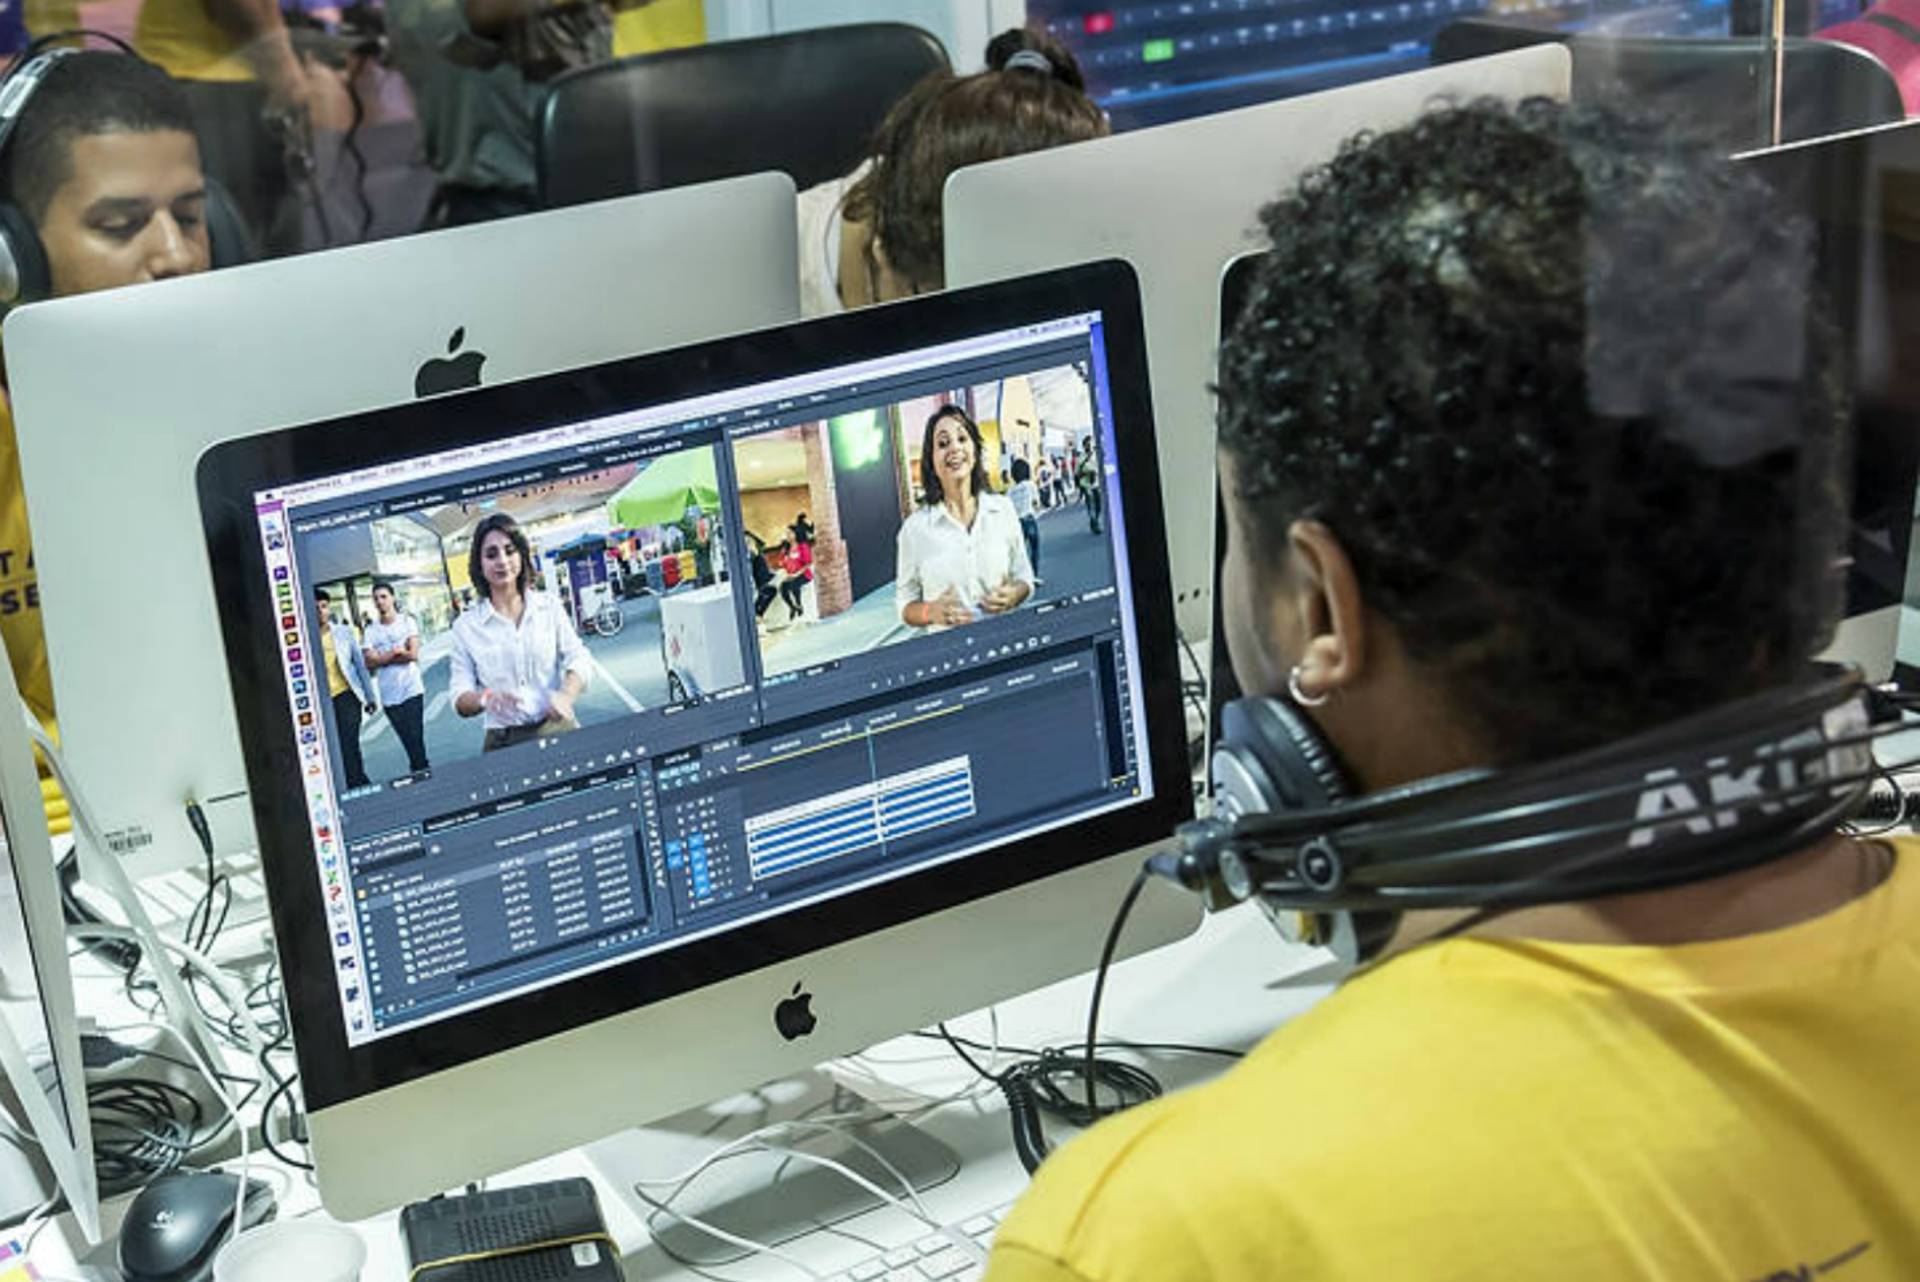Select the top tool in Tools panel
Screen dimensions: 1920x1282
pos(645,774)
